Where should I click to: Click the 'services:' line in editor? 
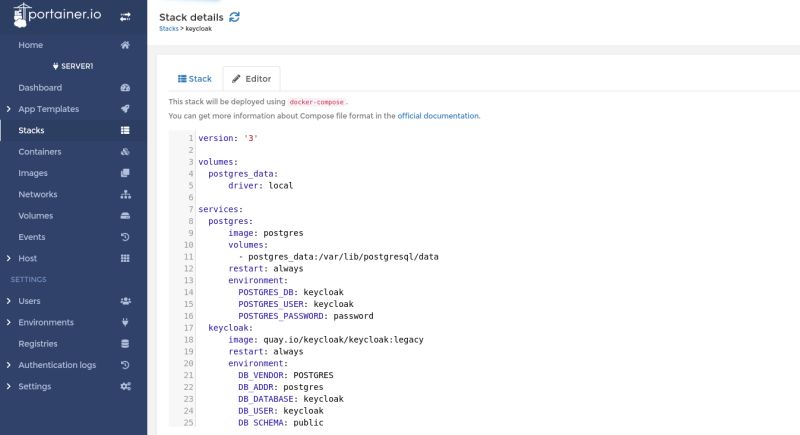pos(220,209)
